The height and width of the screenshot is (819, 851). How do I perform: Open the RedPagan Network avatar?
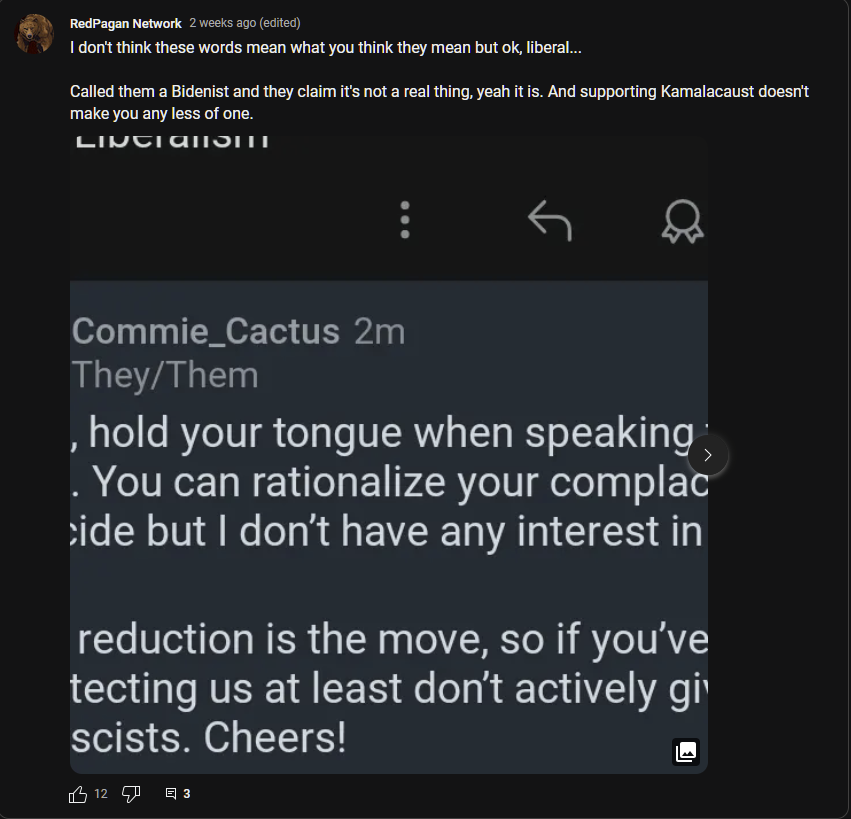[35, 35]
